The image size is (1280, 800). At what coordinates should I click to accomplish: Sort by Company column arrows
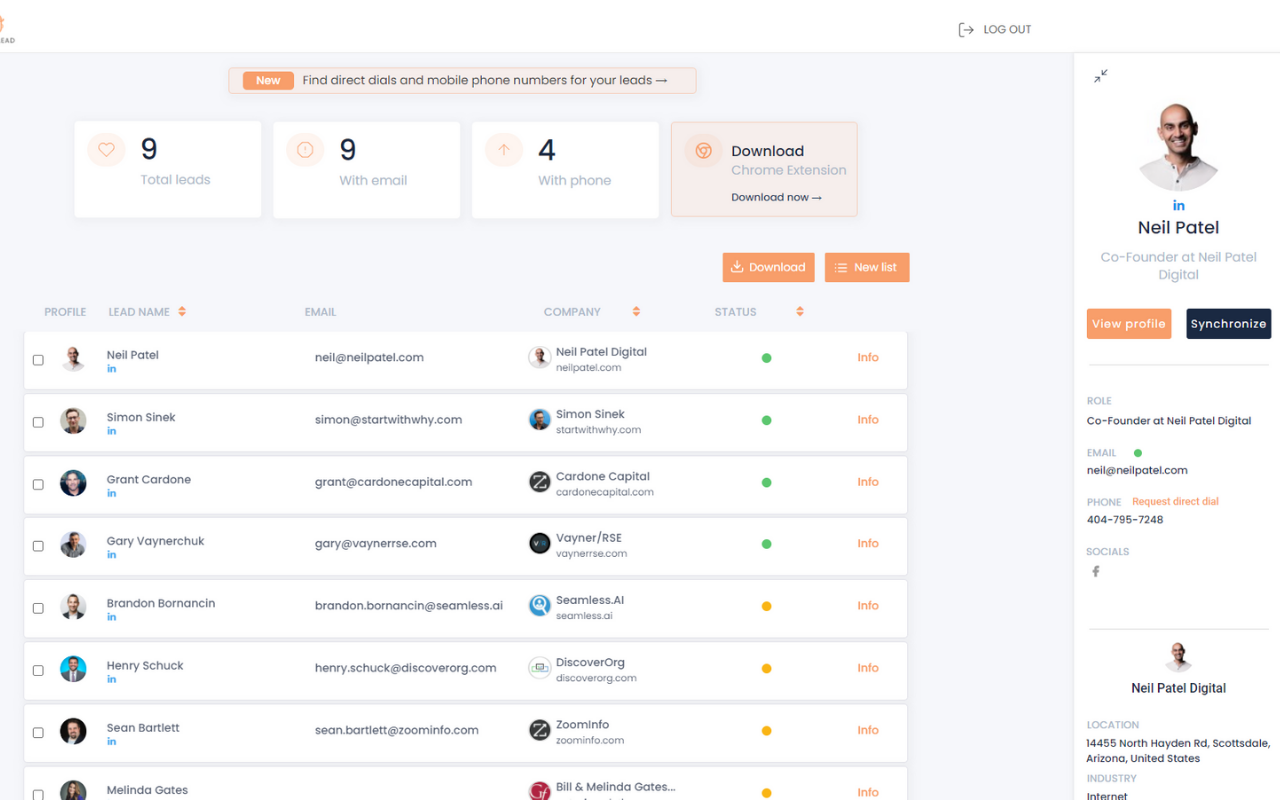(636, 312)
